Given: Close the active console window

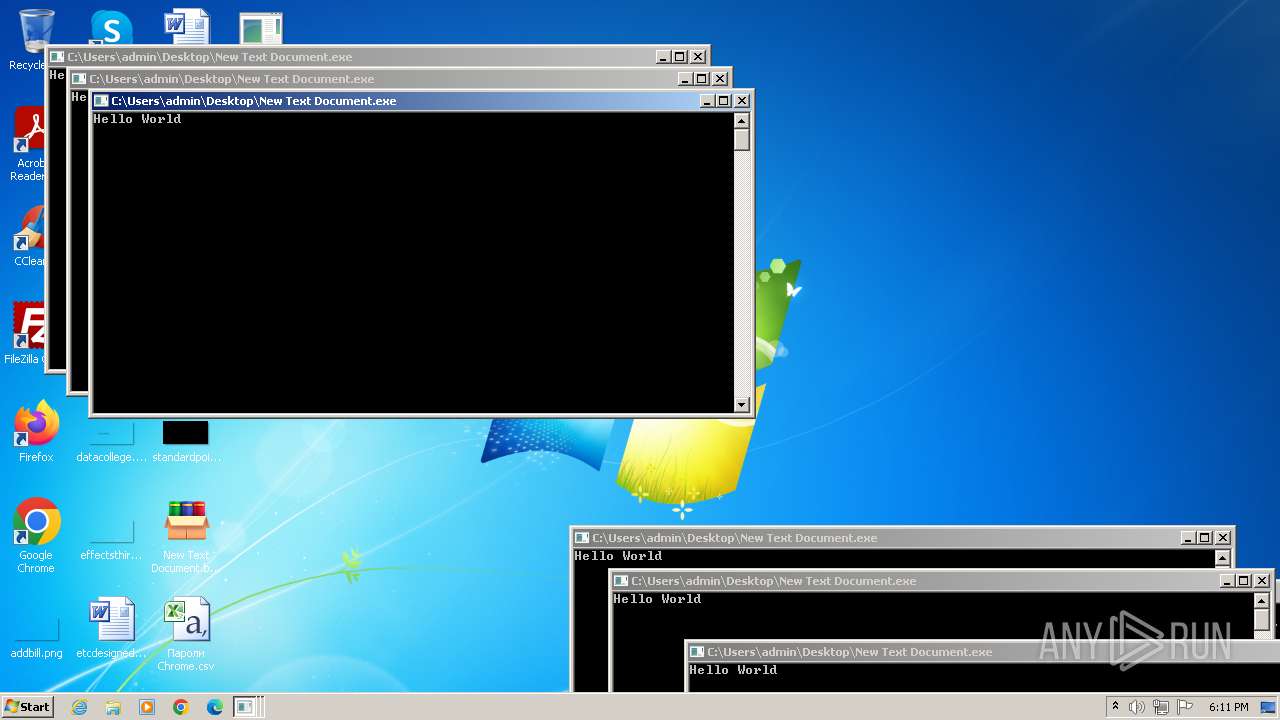Looking at the screenshot, I should (742, 101).
